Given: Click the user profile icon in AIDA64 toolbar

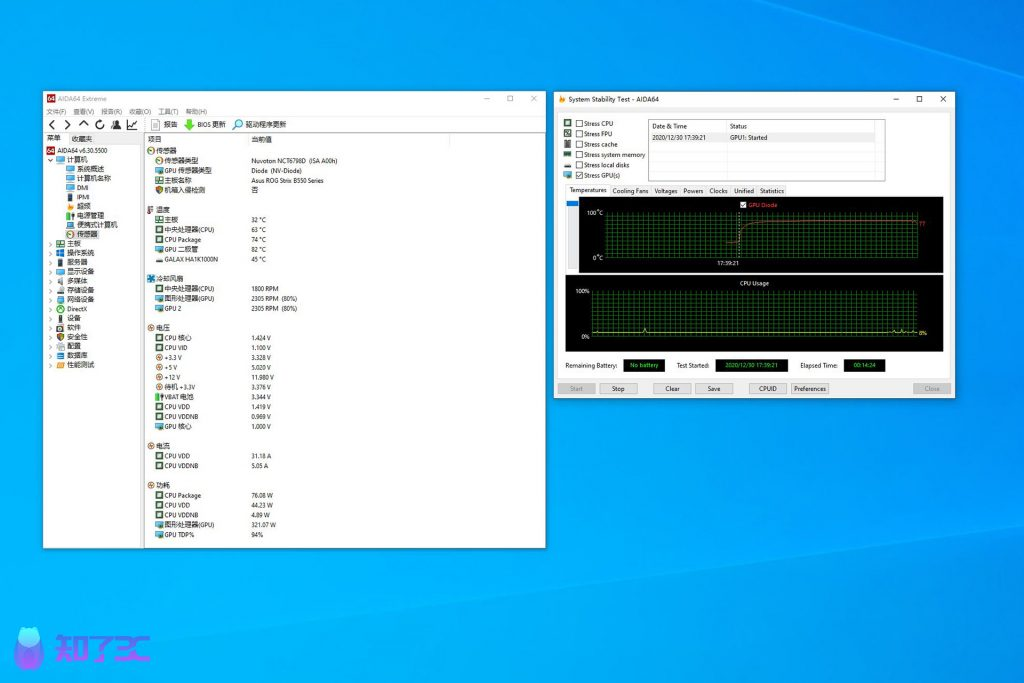Looking at the screenshot, I should [x=116, y=124].
